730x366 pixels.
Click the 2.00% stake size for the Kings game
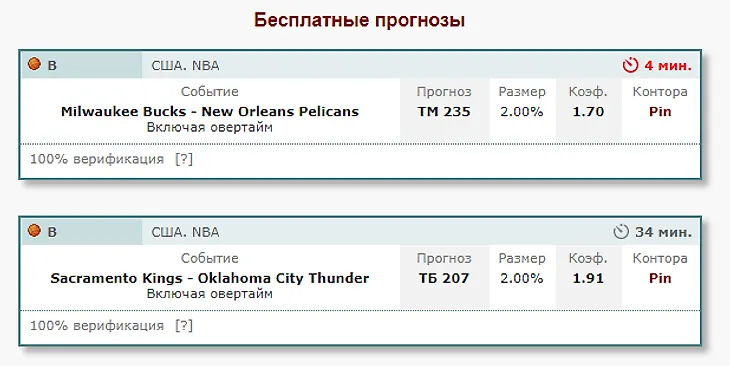point(521,278)
